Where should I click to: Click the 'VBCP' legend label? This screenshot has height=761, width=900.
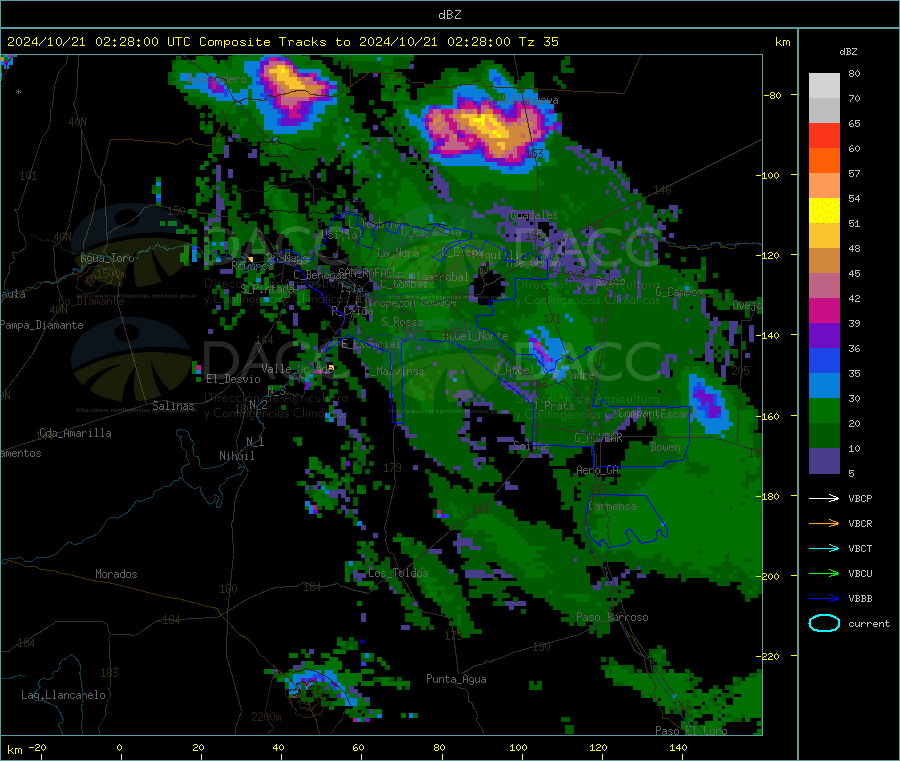(x=860, y=499)
